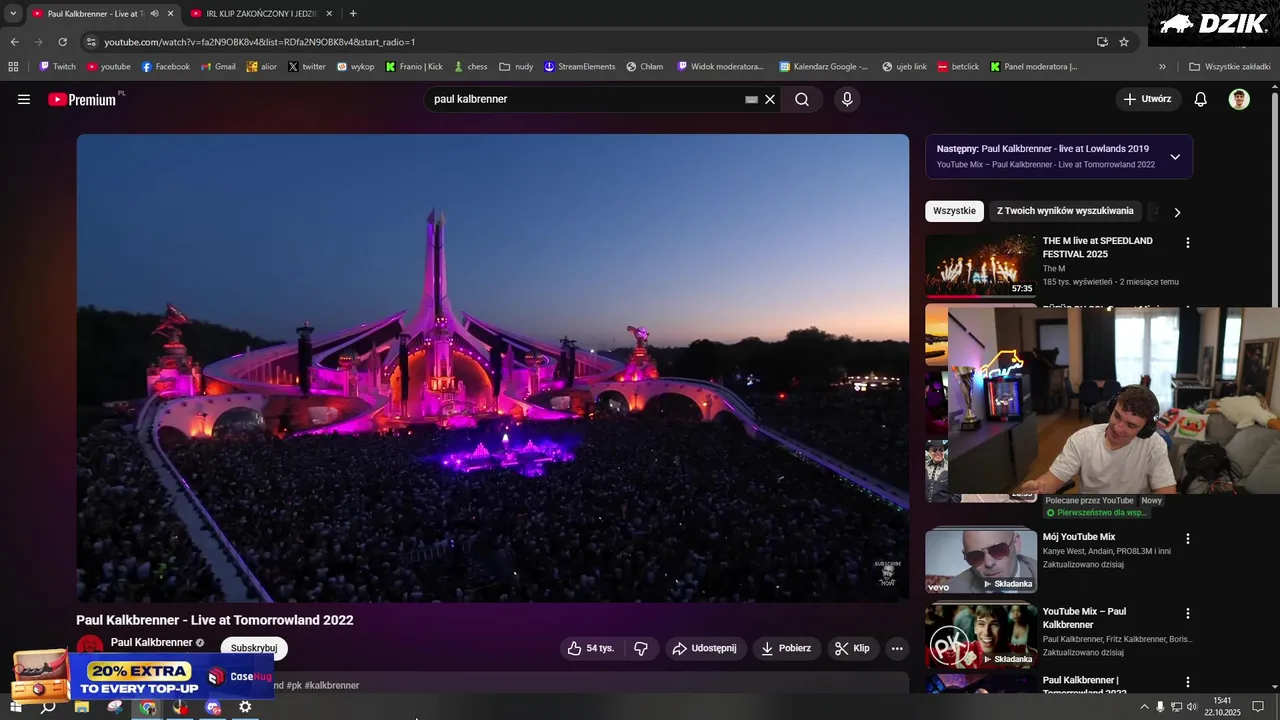
Task: Open options for YouTube Mix – Paul Kalkbrenner
Action: [1188, 613]
